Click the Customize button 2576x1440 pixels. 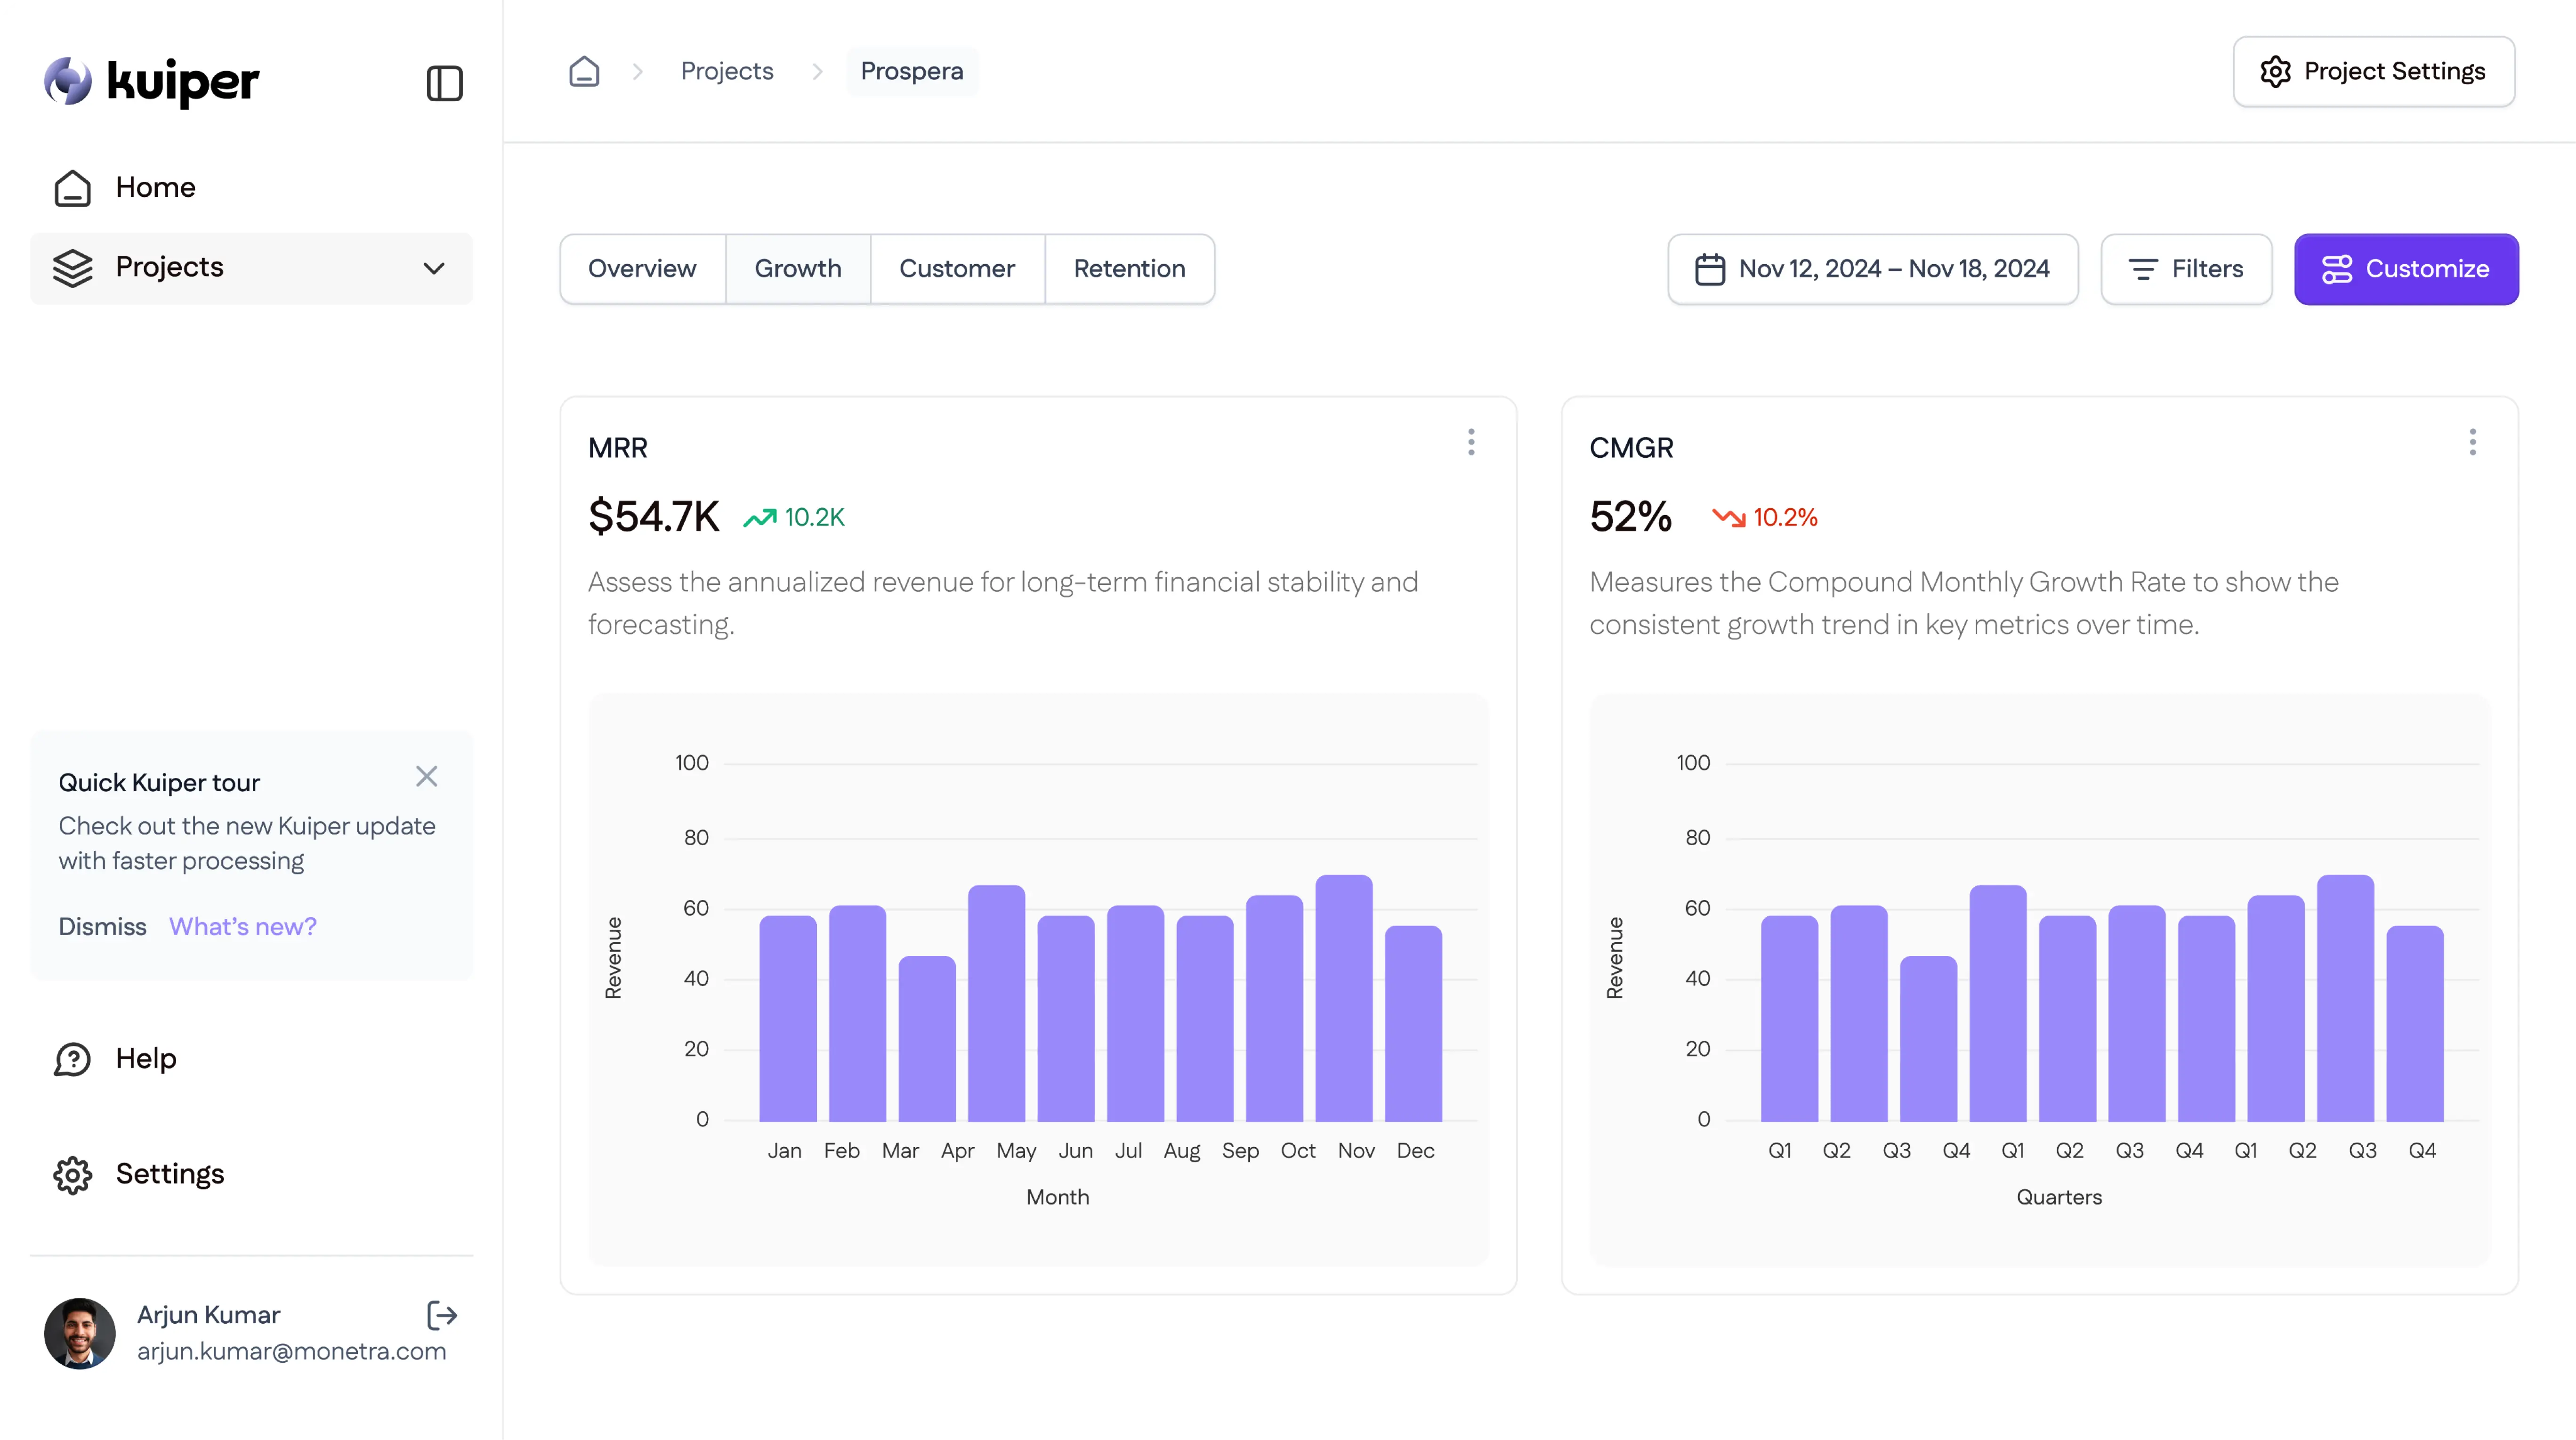2406,269
